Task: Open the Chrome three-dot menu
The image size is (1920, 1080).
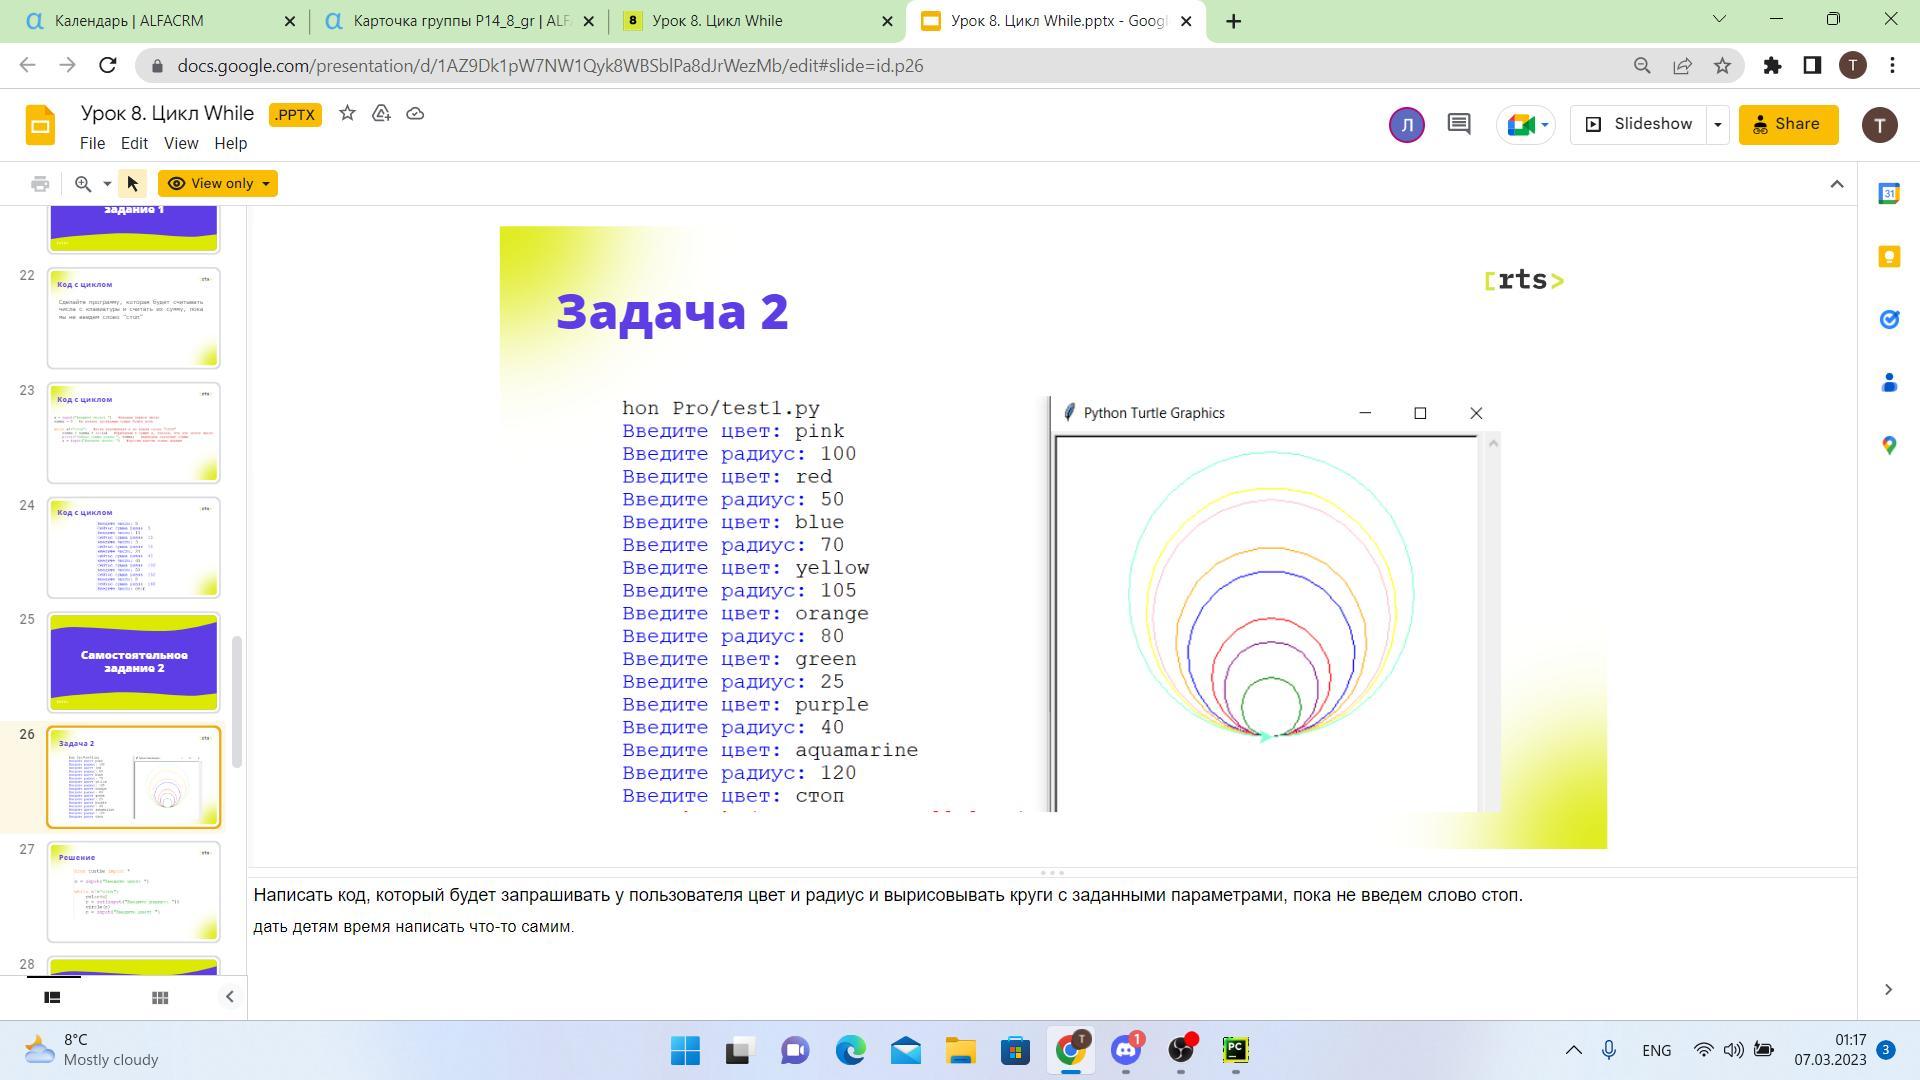Action: coord(1892,66)
